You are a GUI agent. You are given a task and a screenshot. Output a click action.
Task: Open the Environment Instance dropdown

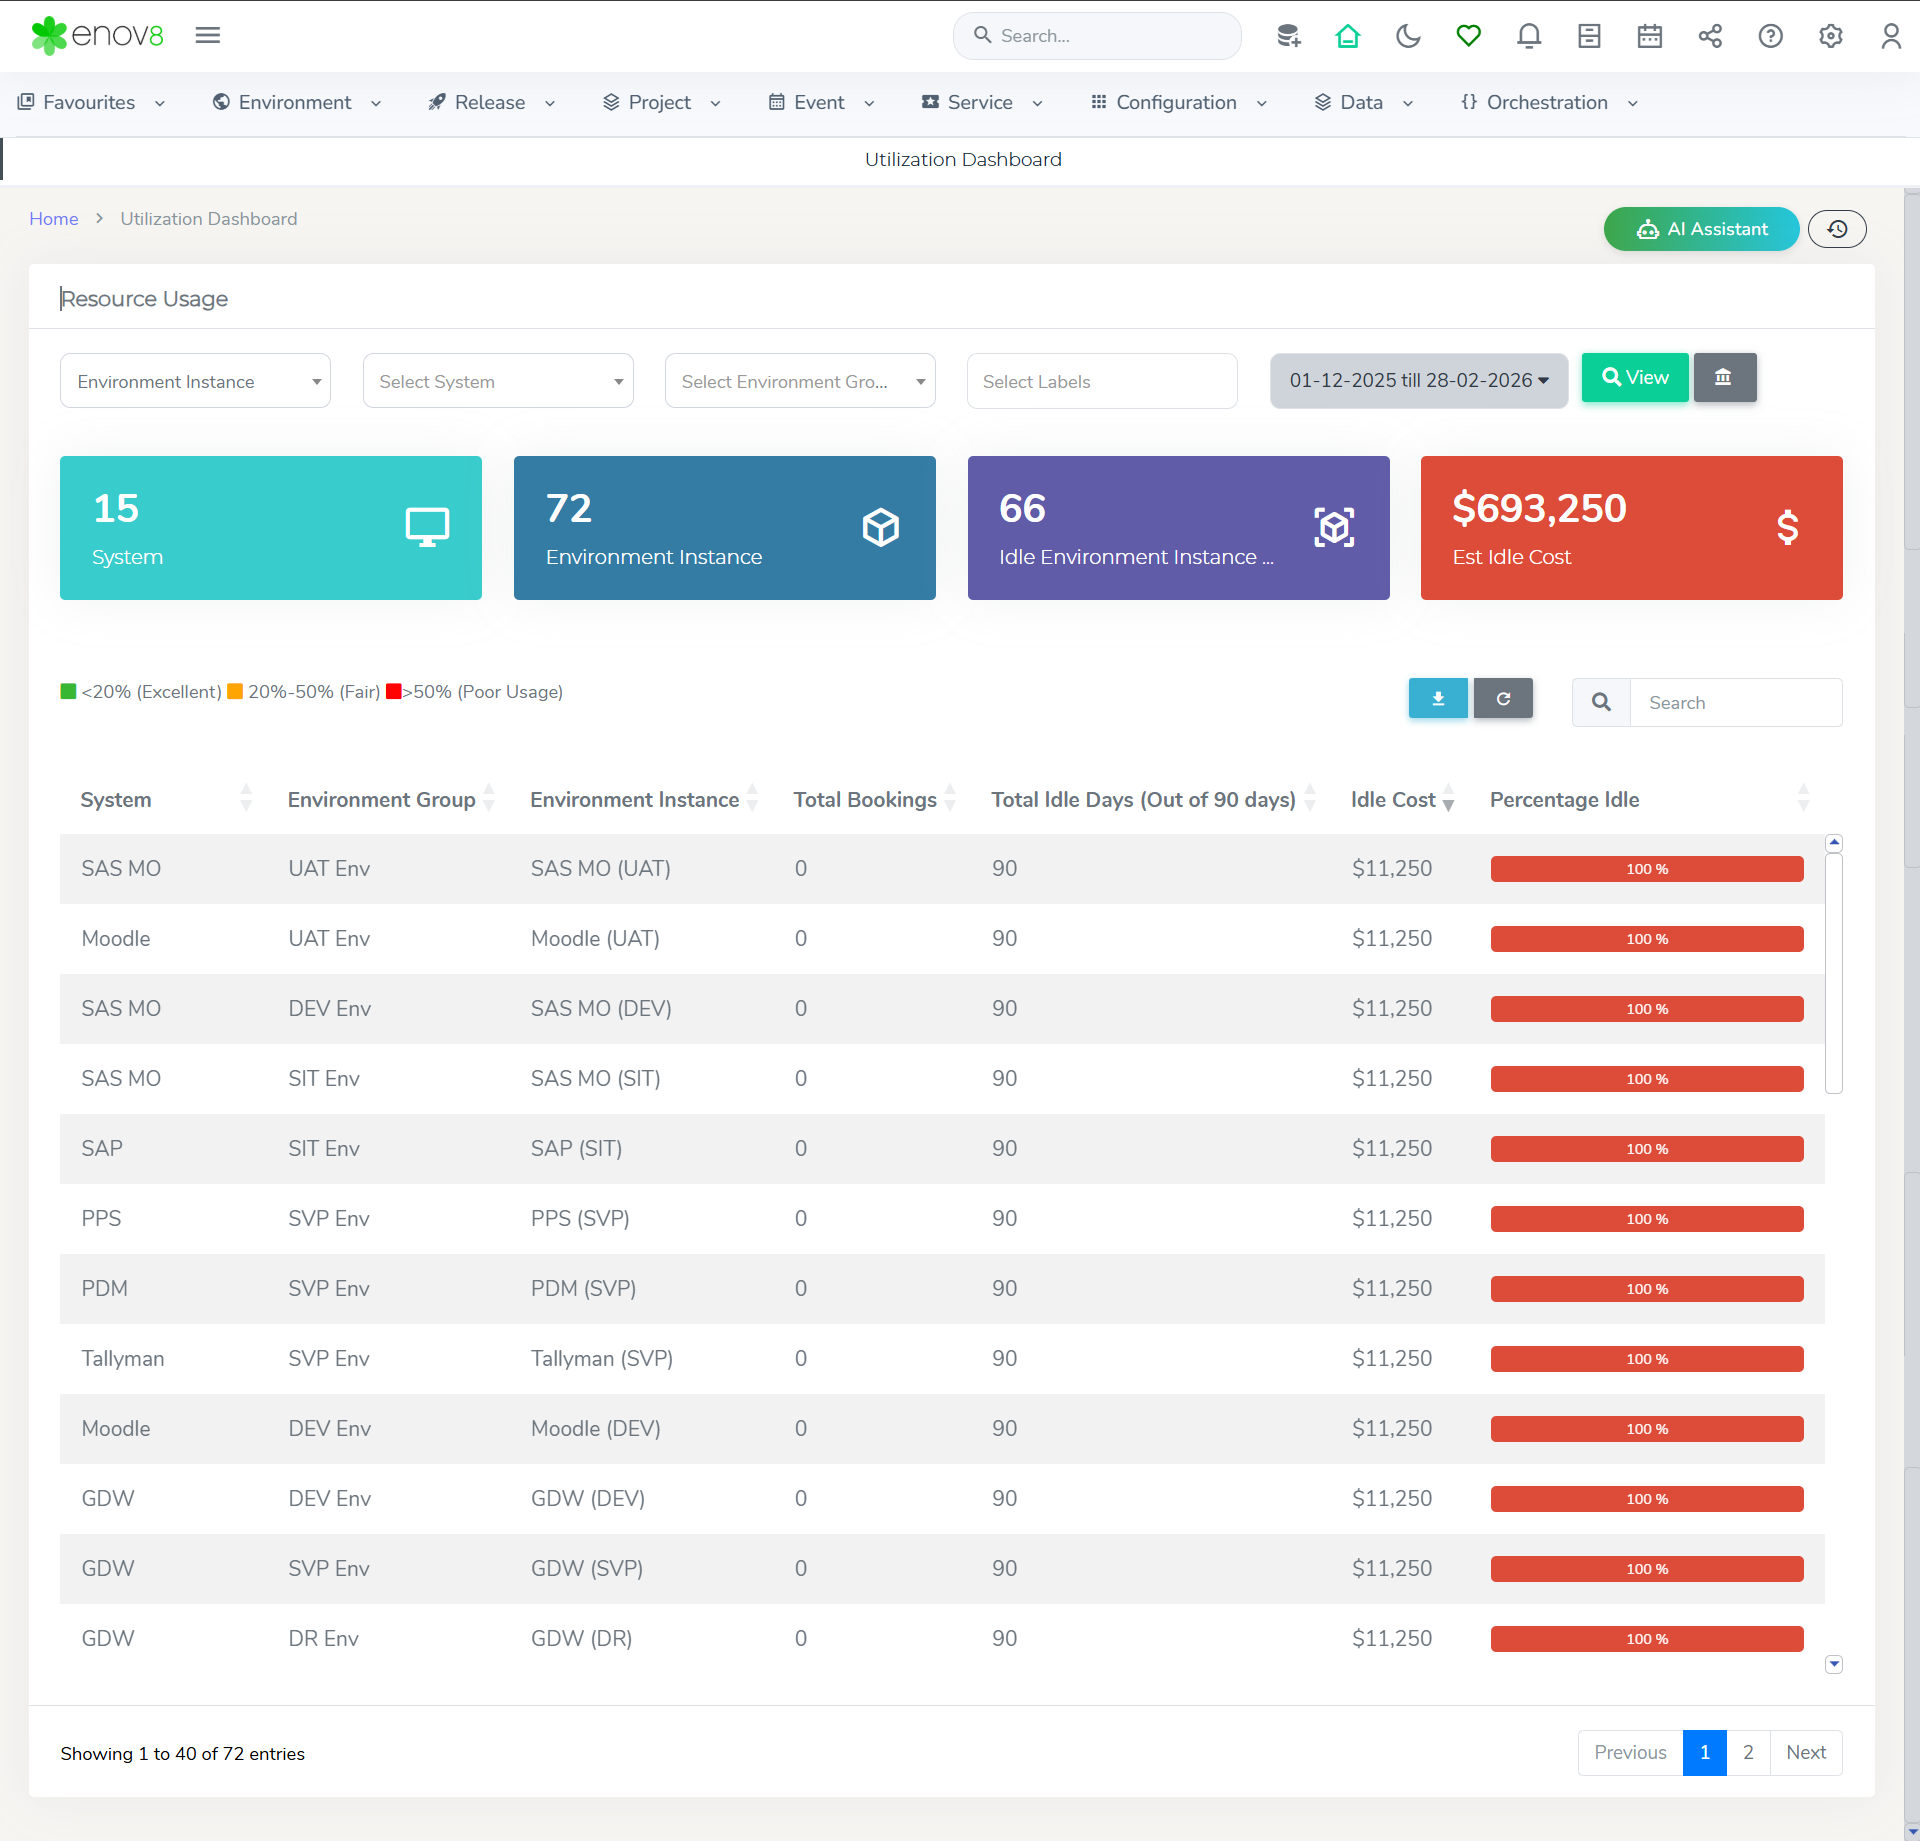tap(195, 381)
